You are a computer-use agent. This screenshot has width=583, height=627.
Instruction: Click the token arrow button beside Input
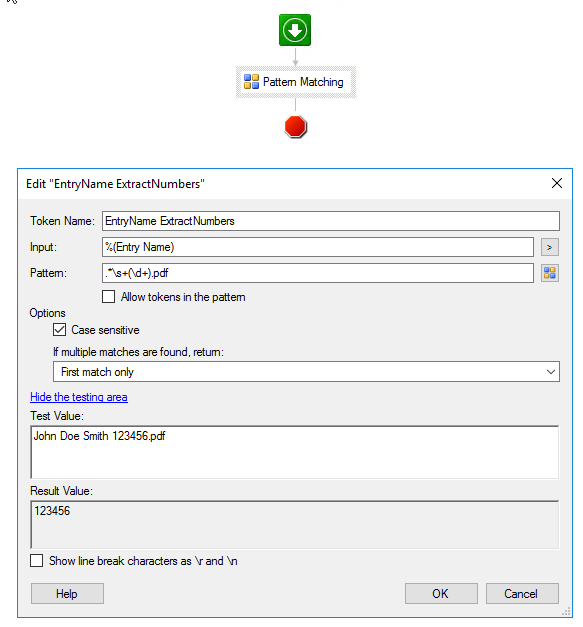549,247
